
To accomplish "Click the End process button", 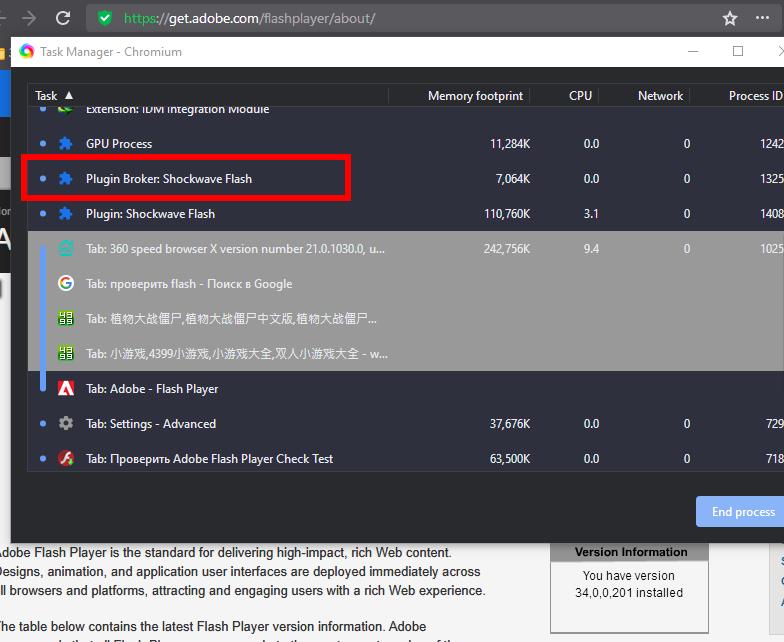I will [740, 512].
